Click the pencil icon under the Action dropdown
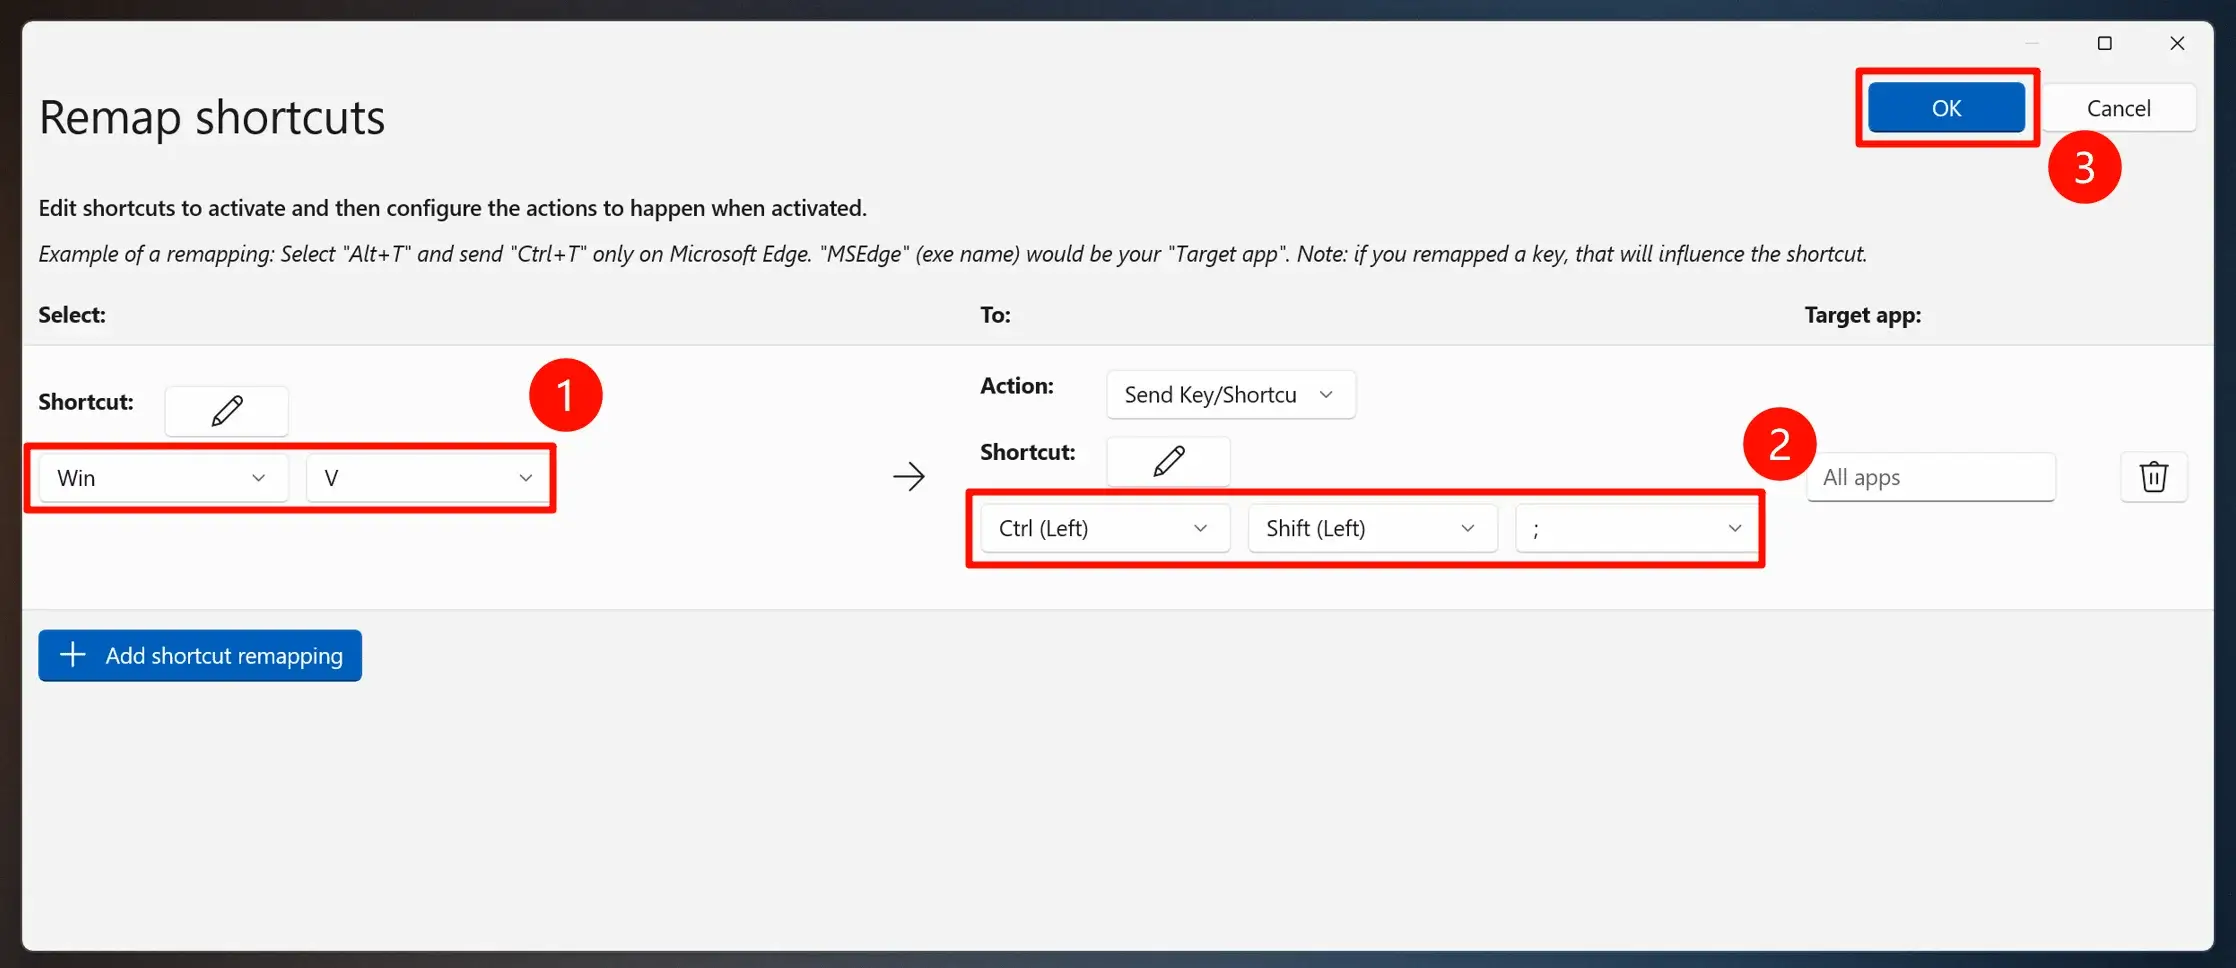Screen dimensions: 2236x968 pos(1168,461)
